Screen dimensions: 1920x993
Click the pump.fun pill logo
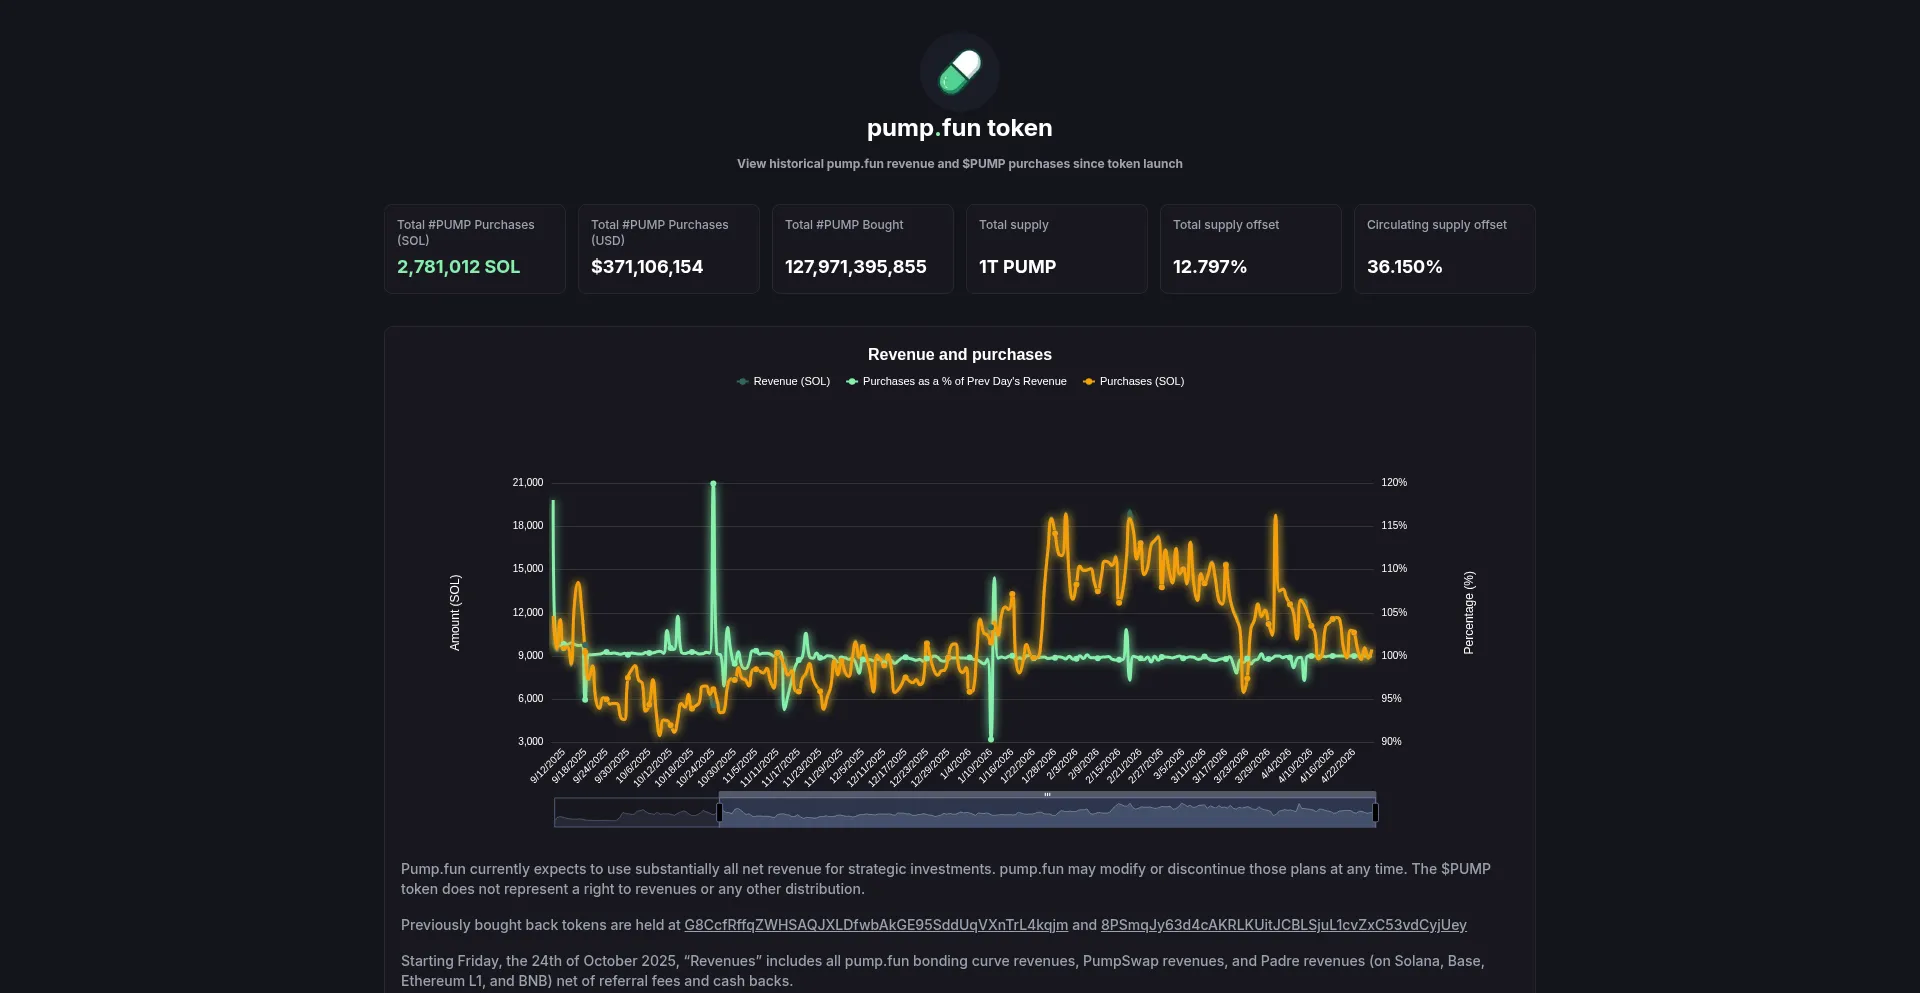click(x=959, y=71)
